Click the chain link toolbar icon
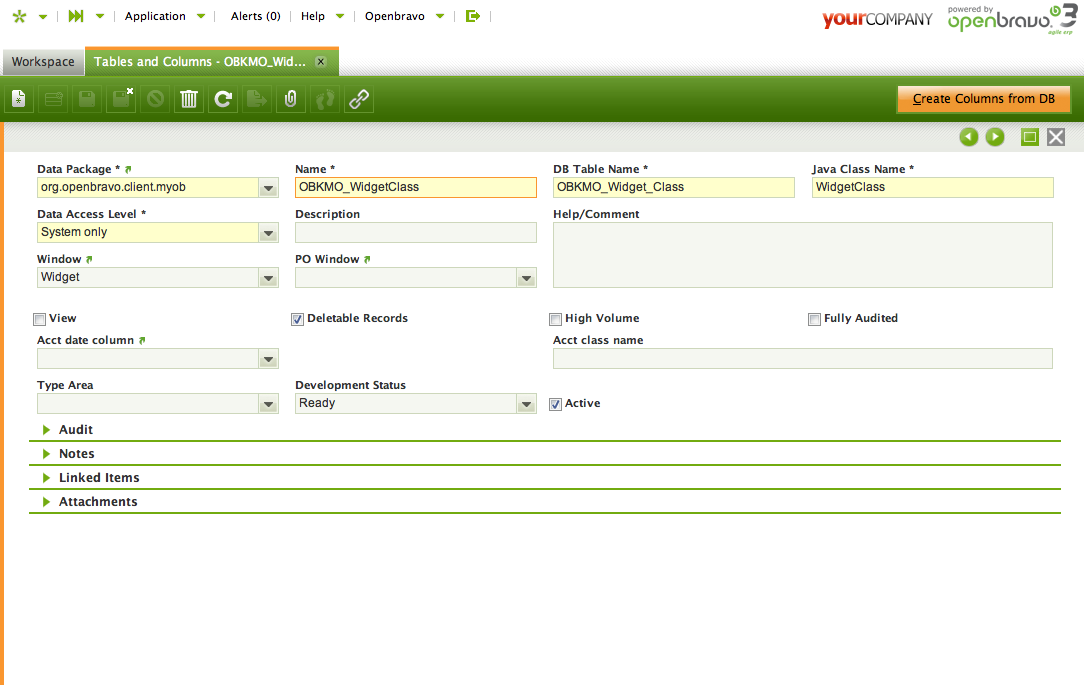The image size is (1084, 685). point(359,99)
